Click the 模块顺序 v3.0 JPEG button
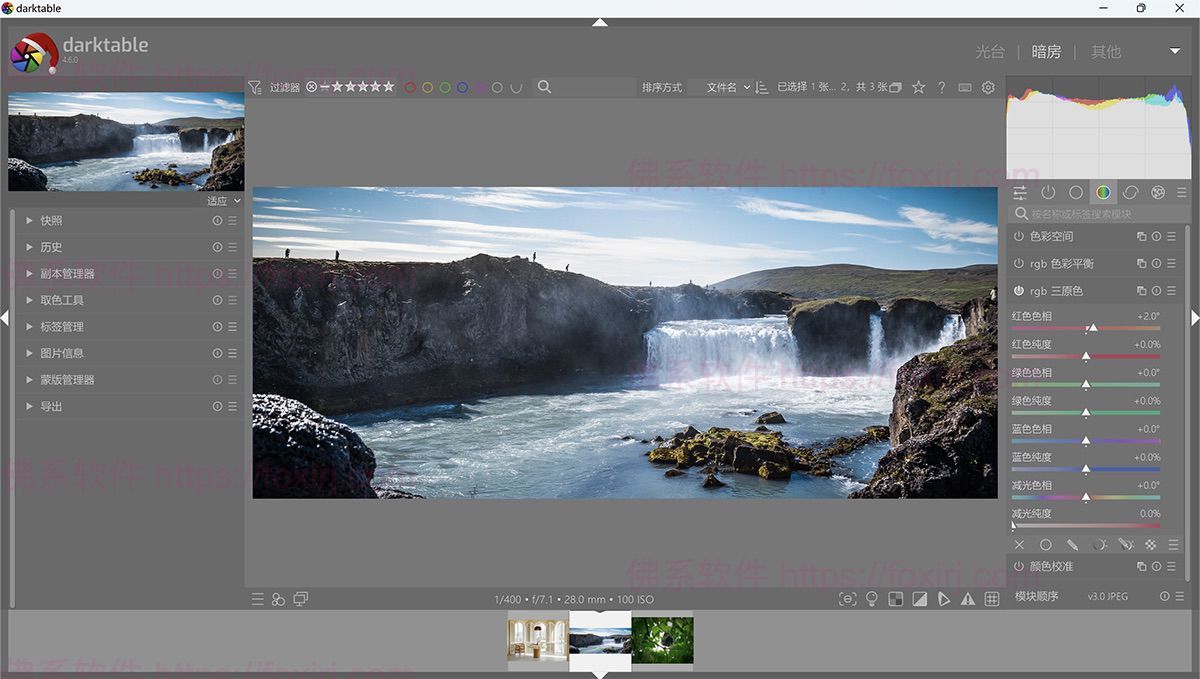 (x=1108, y=597)
